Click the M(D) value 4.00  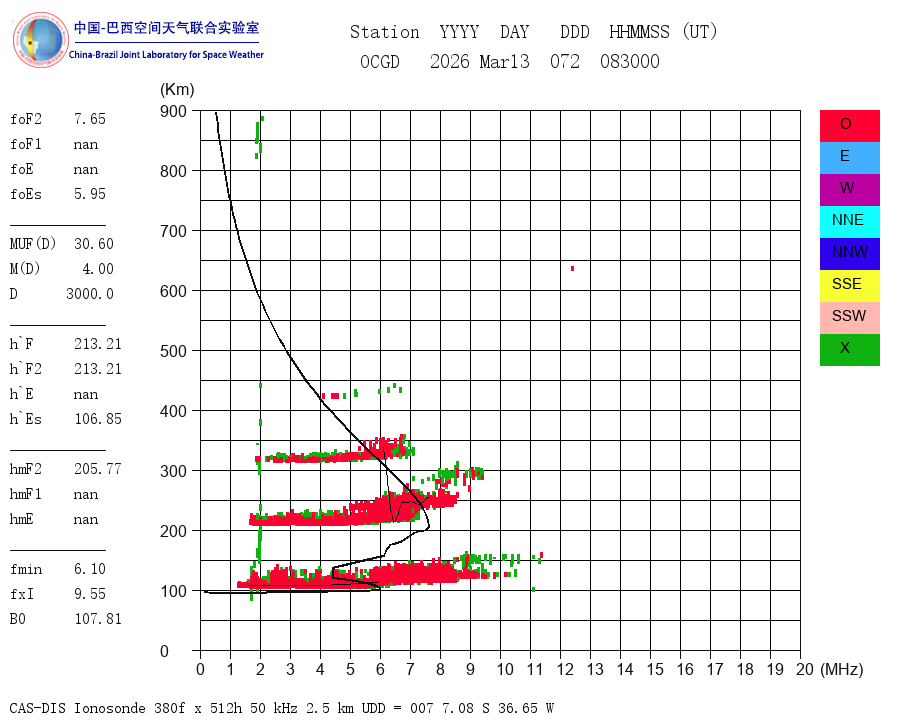[98, 269]
